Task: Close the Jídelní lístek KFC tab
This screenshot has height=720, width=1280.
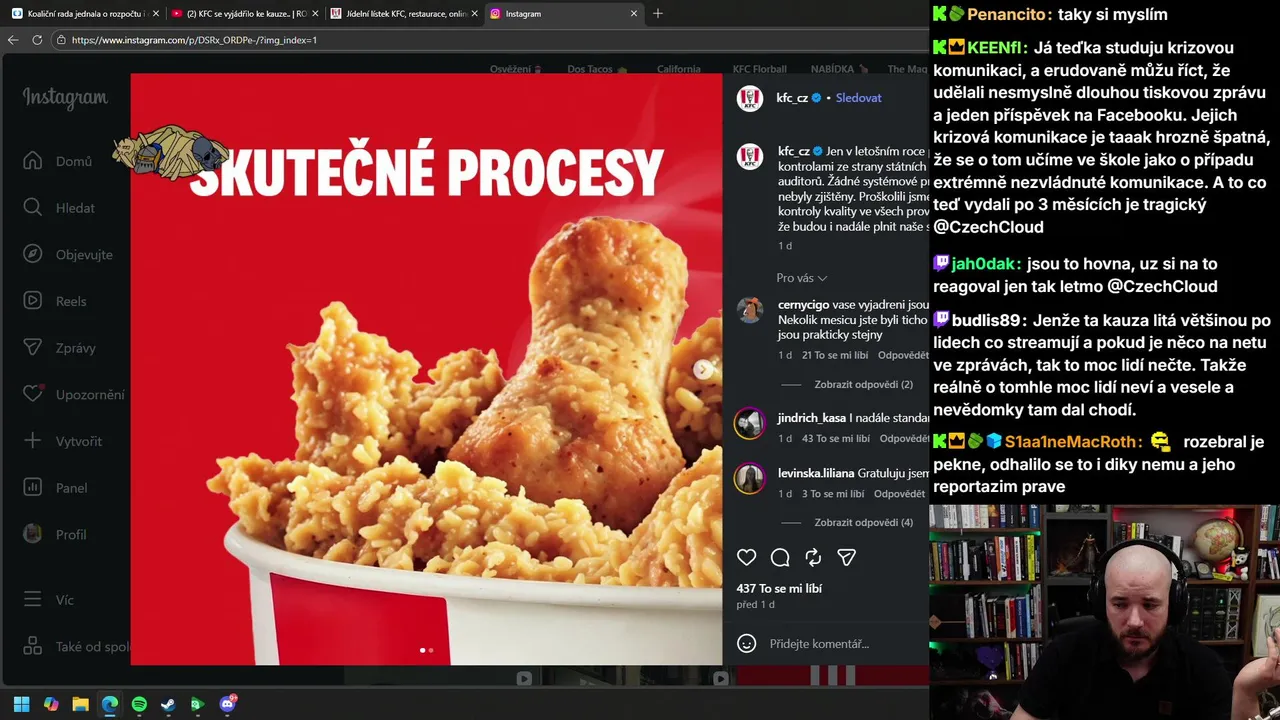Action: point(474,14)
